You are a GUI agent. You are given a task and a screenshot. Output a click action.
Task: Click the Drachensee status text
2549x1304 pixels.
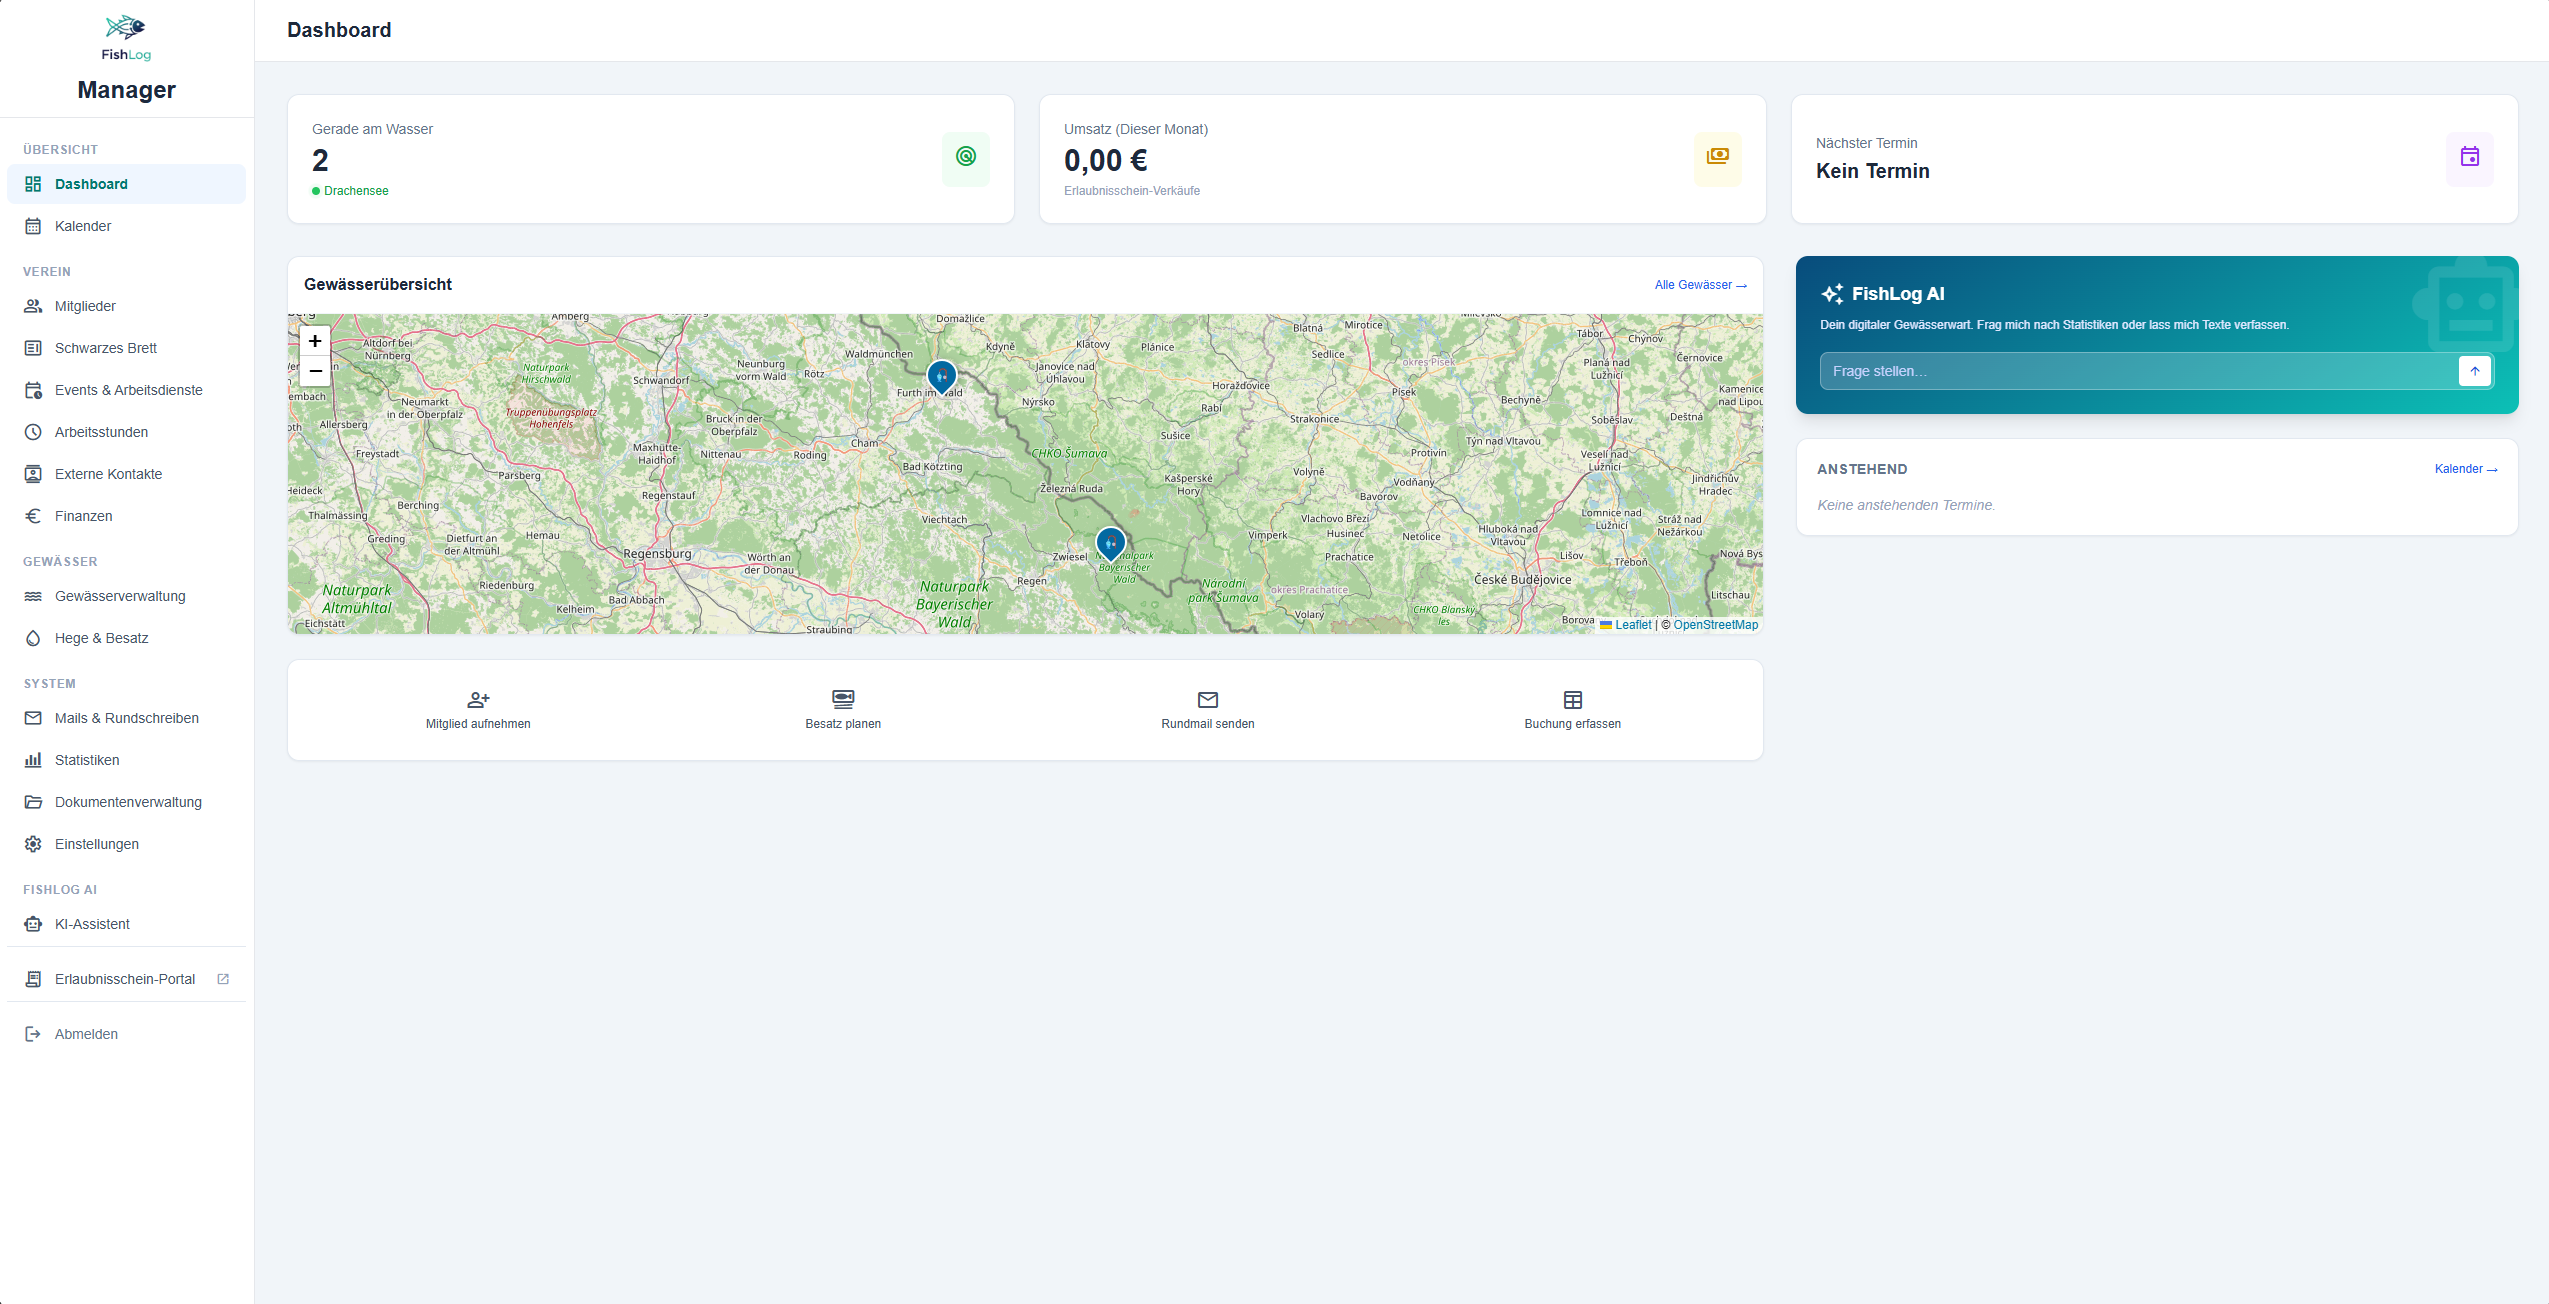(x=356, y=191)
